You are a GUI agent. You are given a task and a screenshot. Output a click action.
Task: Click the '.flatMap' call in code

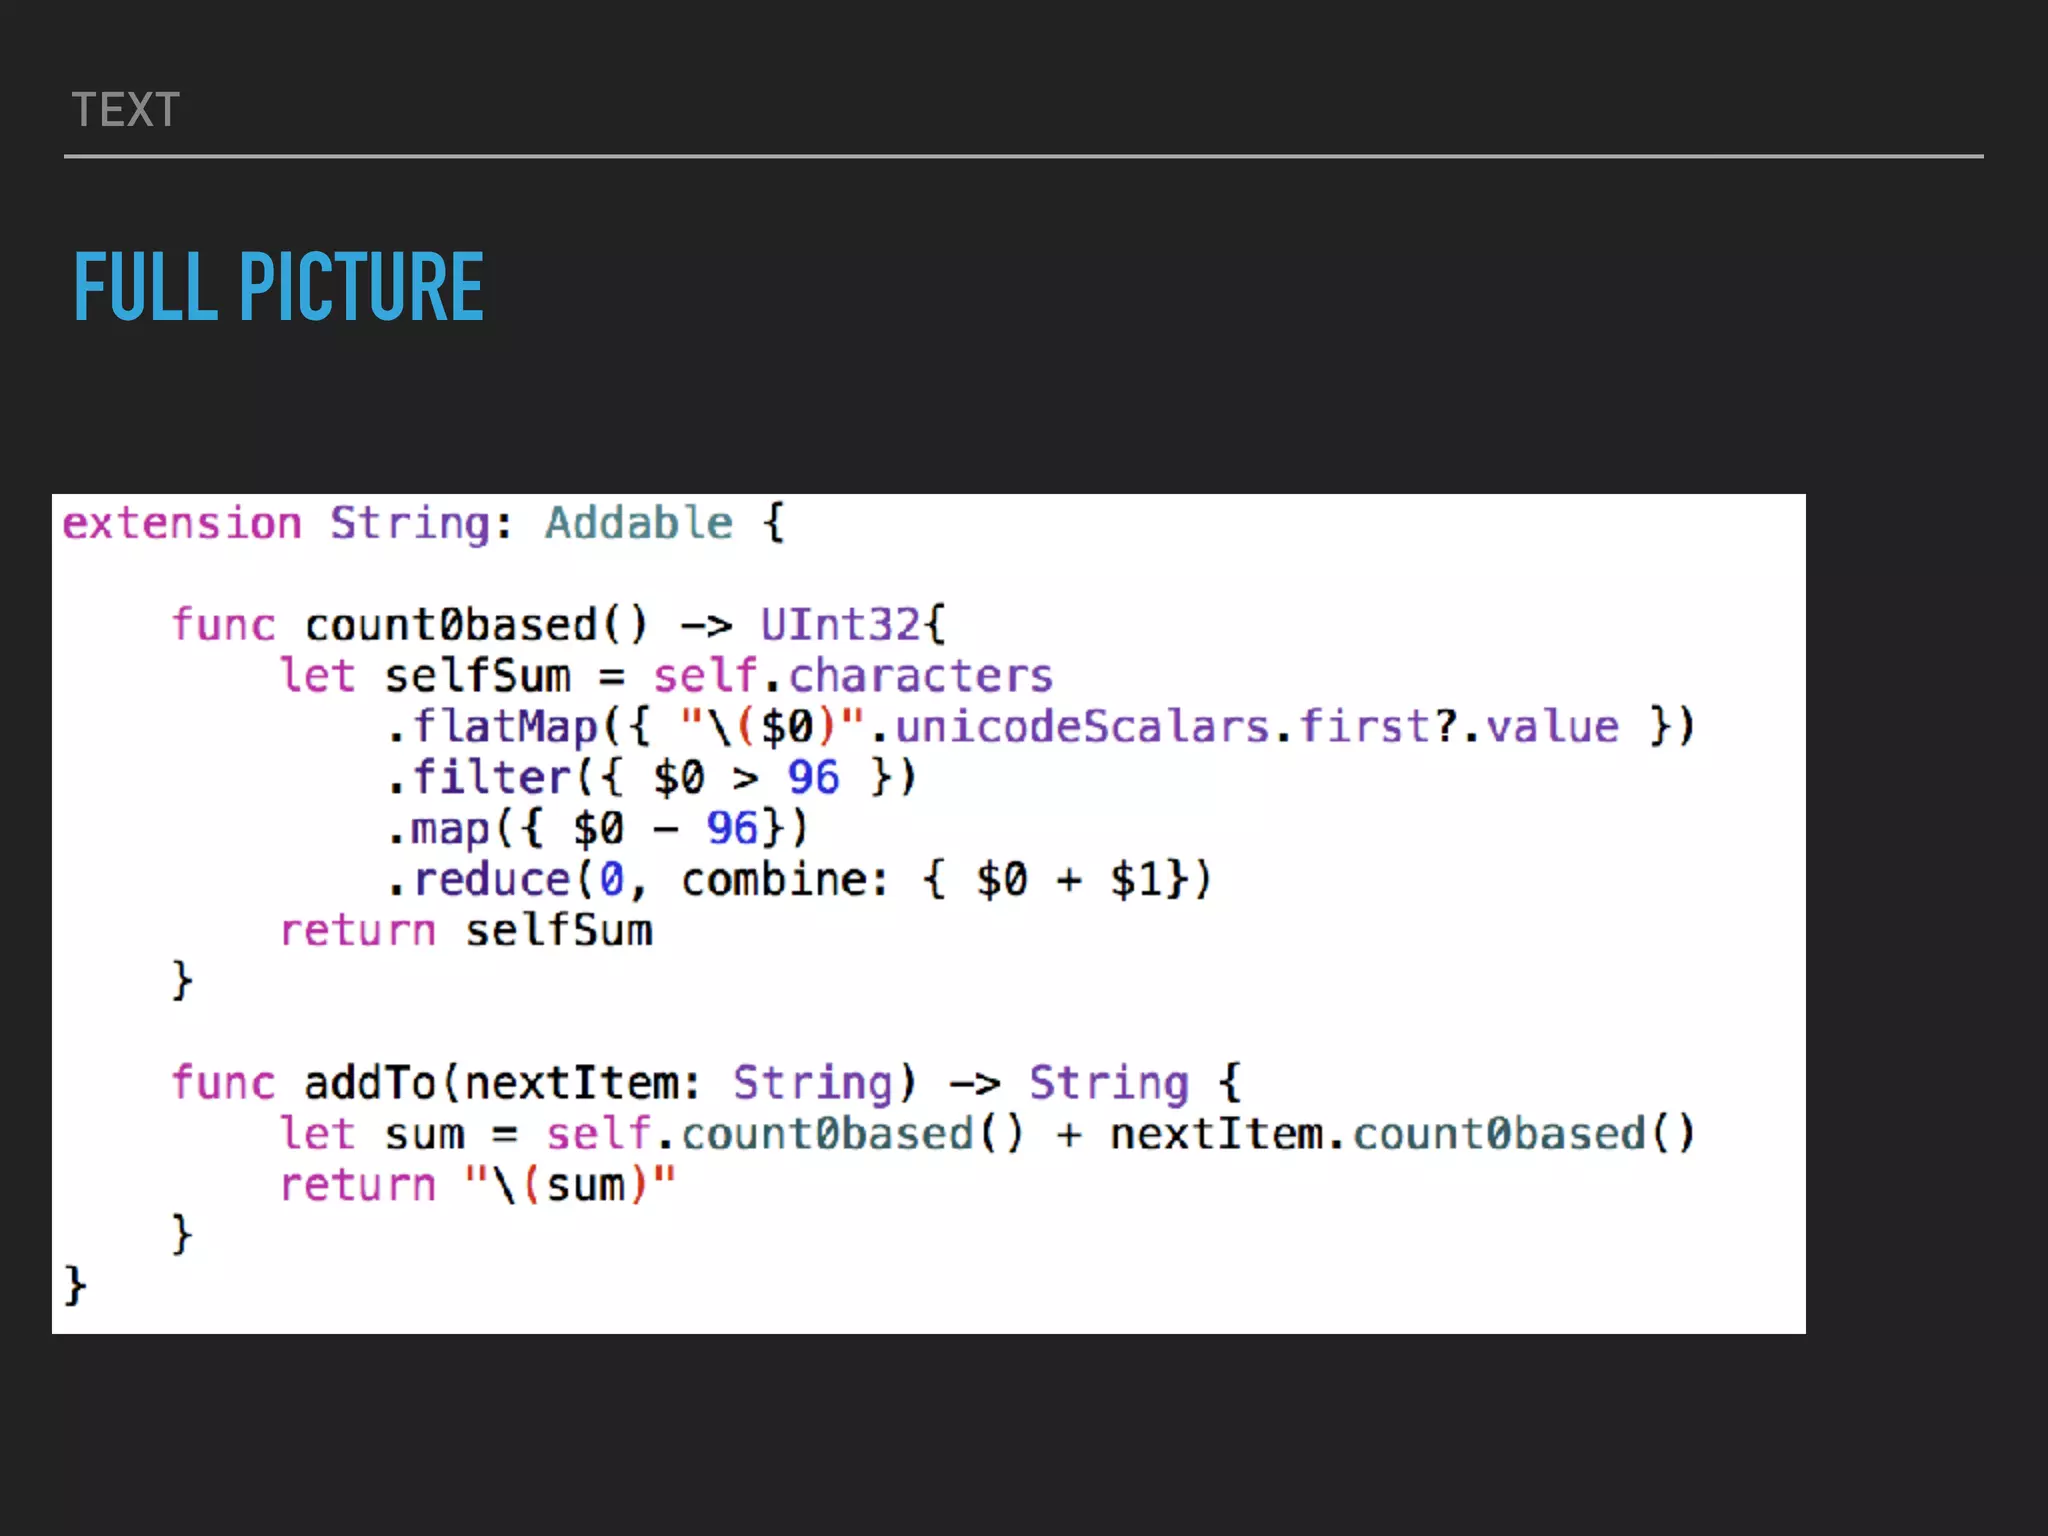[494, 728]
